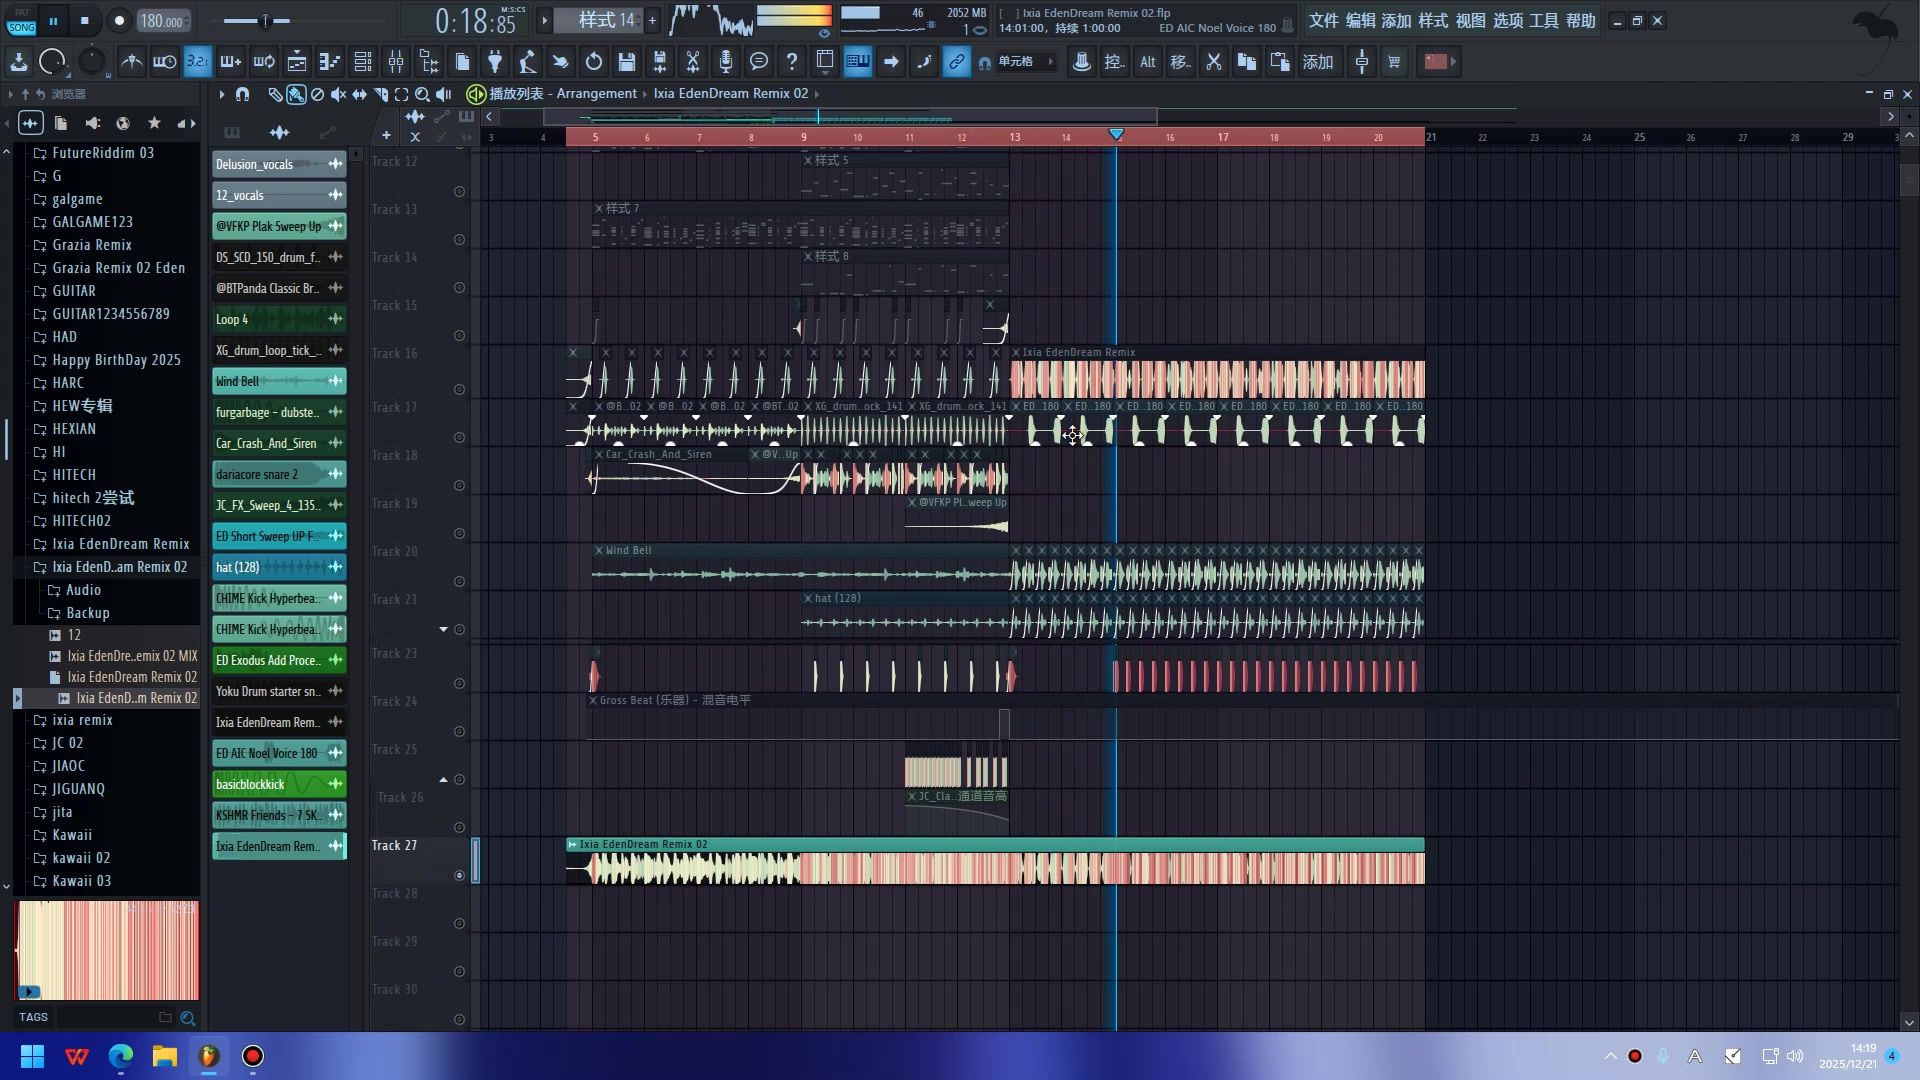The width and height of the screenshot is (1920, 1080).
Task: Click the scissors render-as-audio icon
Action: [x=693, y=62]
